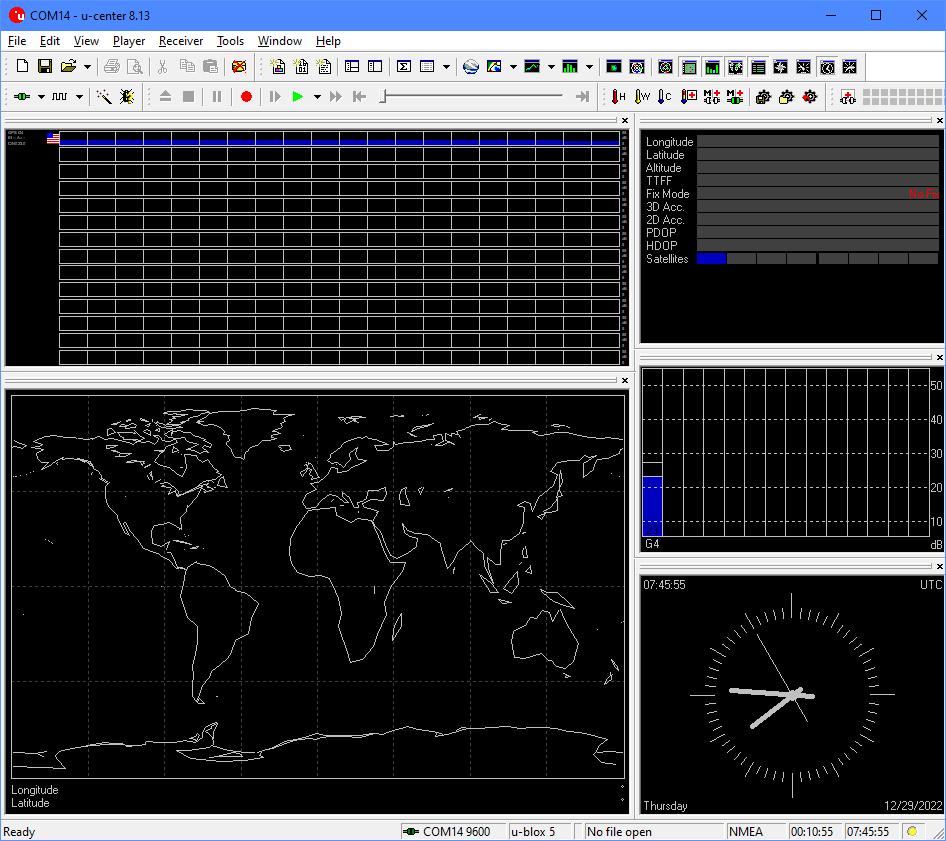The width and height of the screenshot is (946, 841).
Task: Click the autobauding magic wand icon
Action: 104,97
